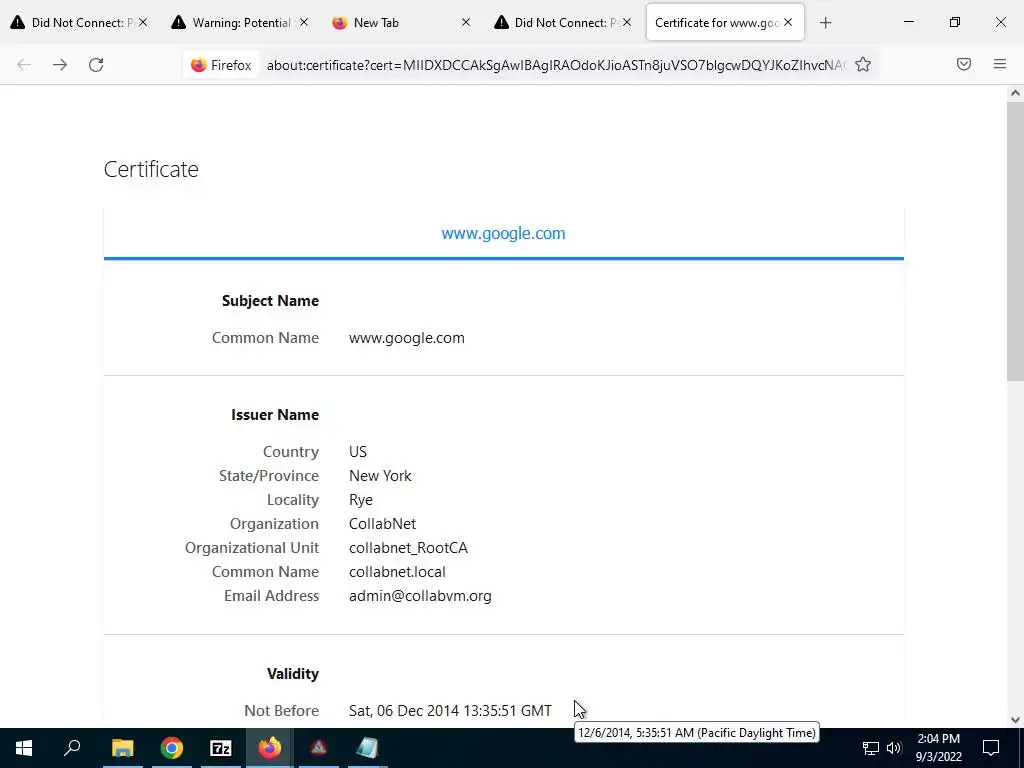
Task: Click the Country value US
Action: 358,452
